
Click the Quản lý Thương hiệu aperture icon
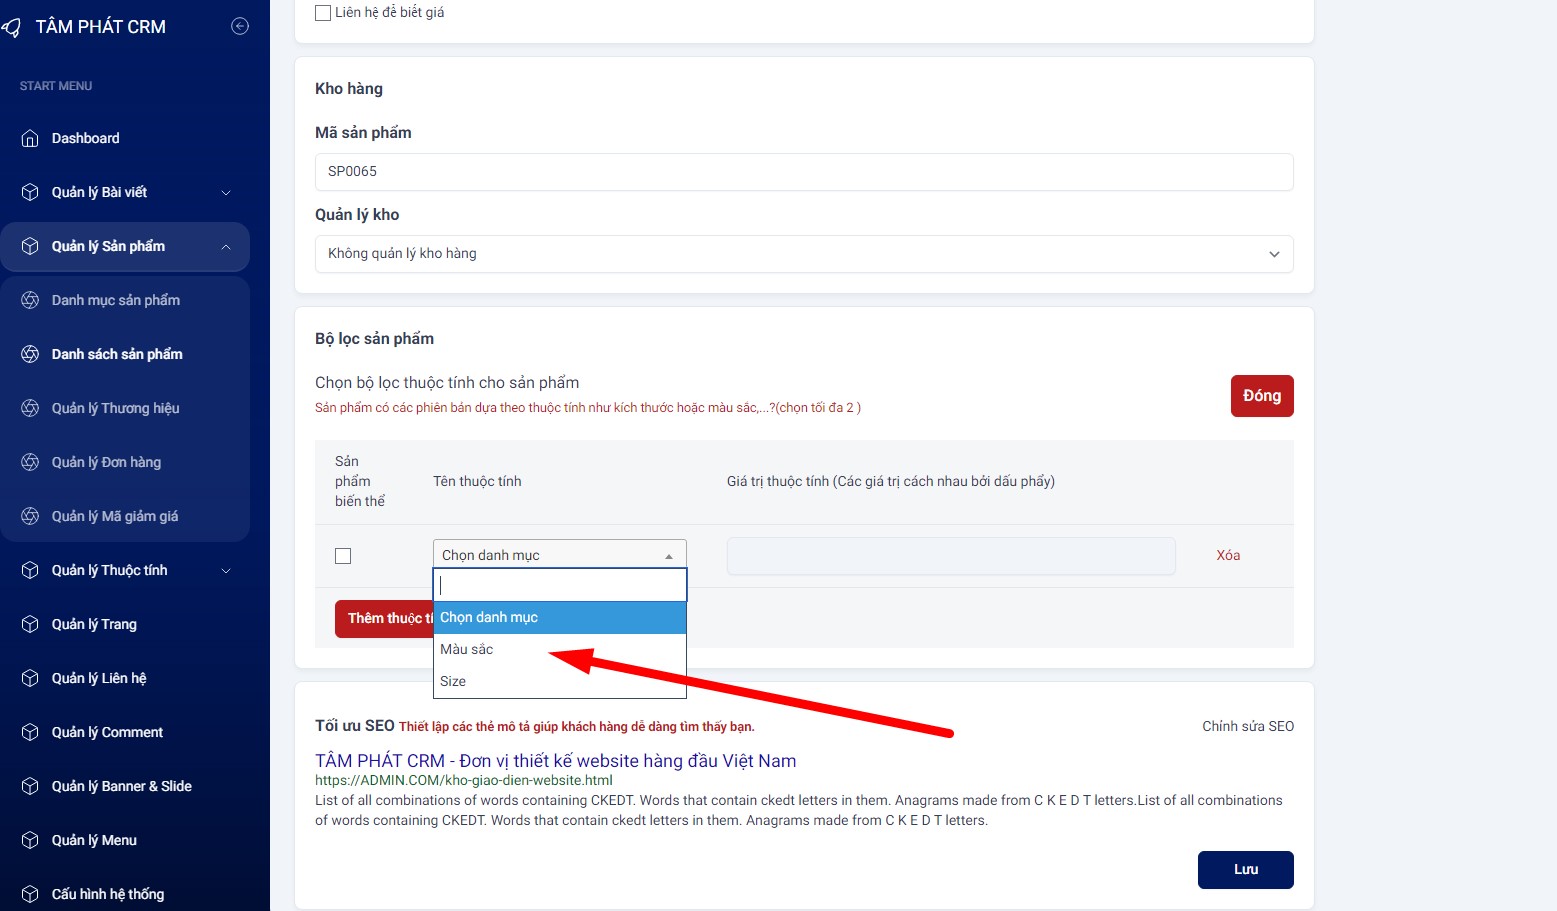pos(30,409)
